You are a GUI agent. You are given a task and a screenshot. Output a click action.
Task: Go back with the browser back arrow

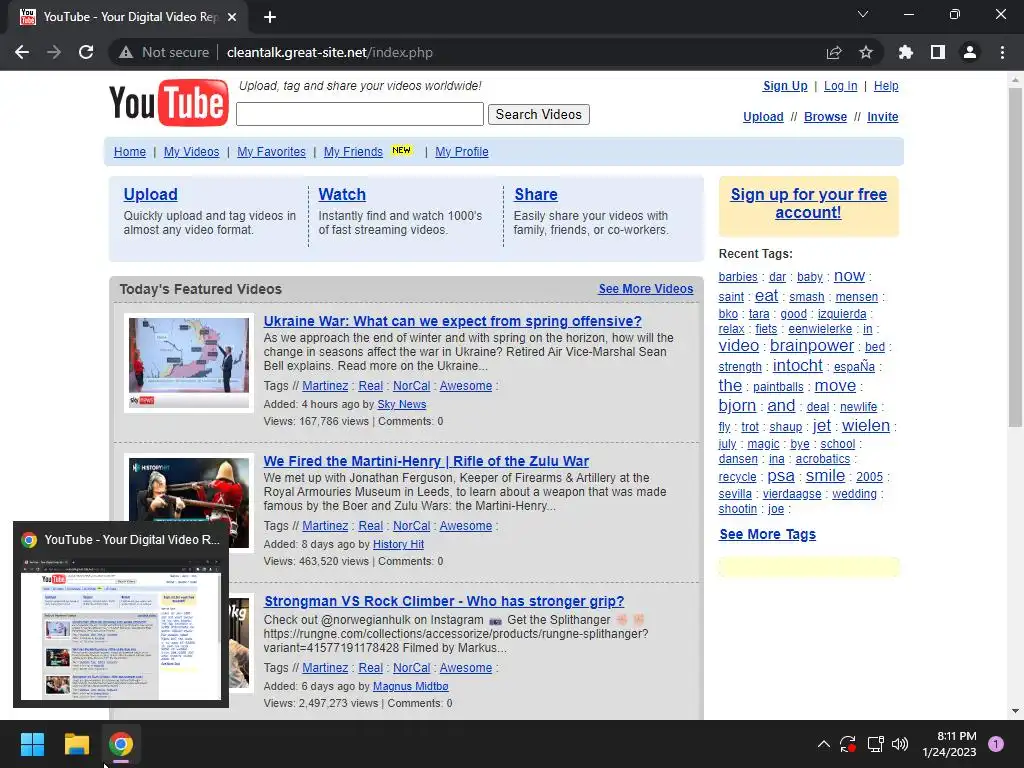[x=22, y=52]
